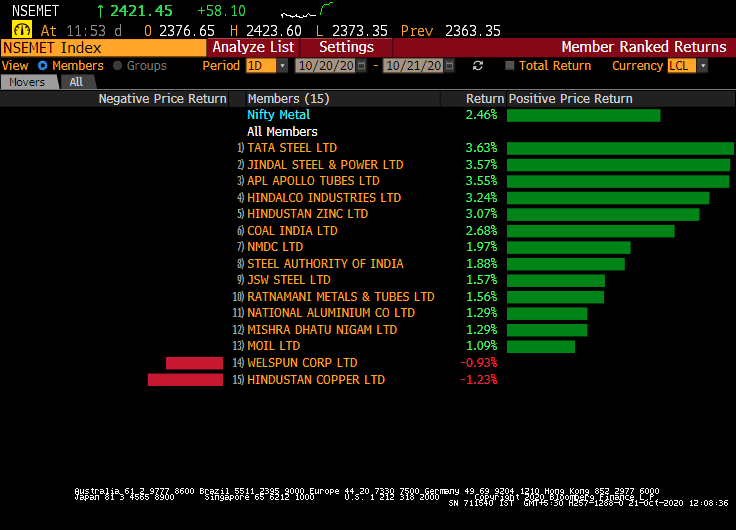736x530 pixels.
Task: Click the green up arrow next to 2421.45
Action: click(100, 11)
